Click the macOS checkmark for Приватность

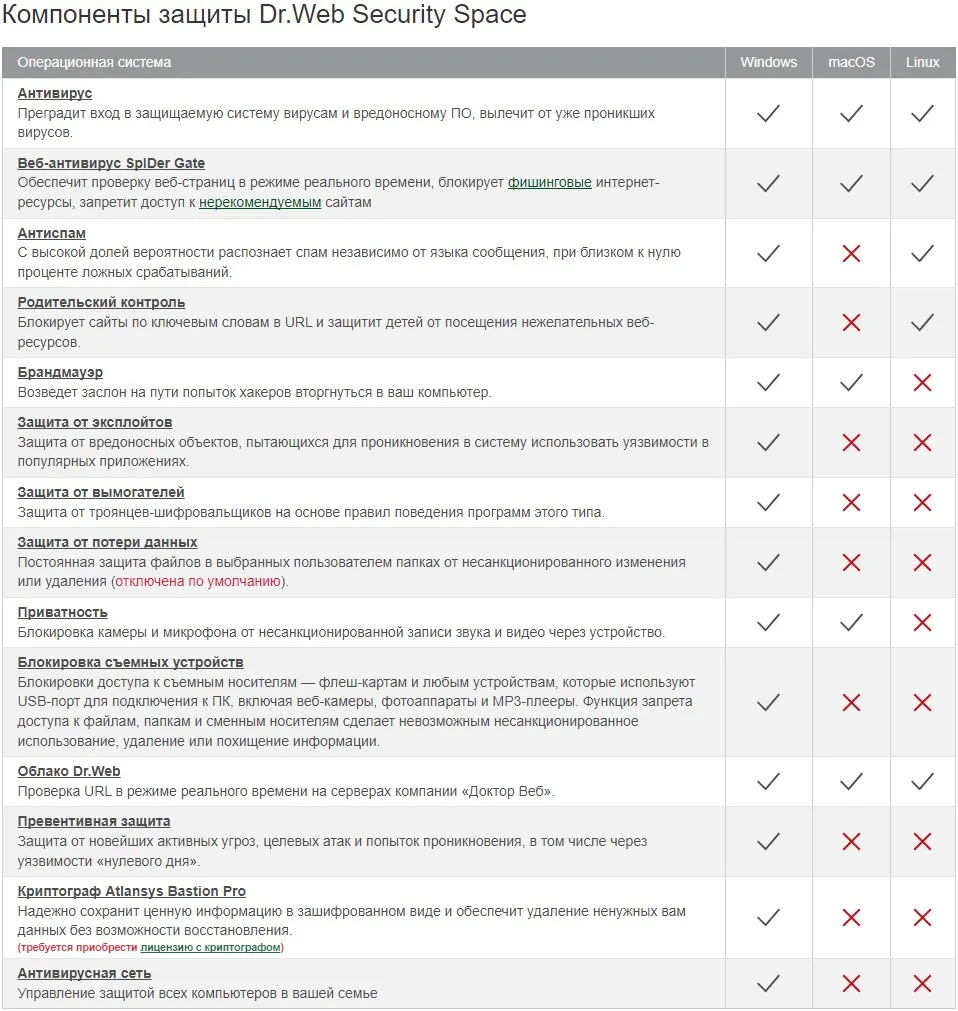(x=851, y=622)
